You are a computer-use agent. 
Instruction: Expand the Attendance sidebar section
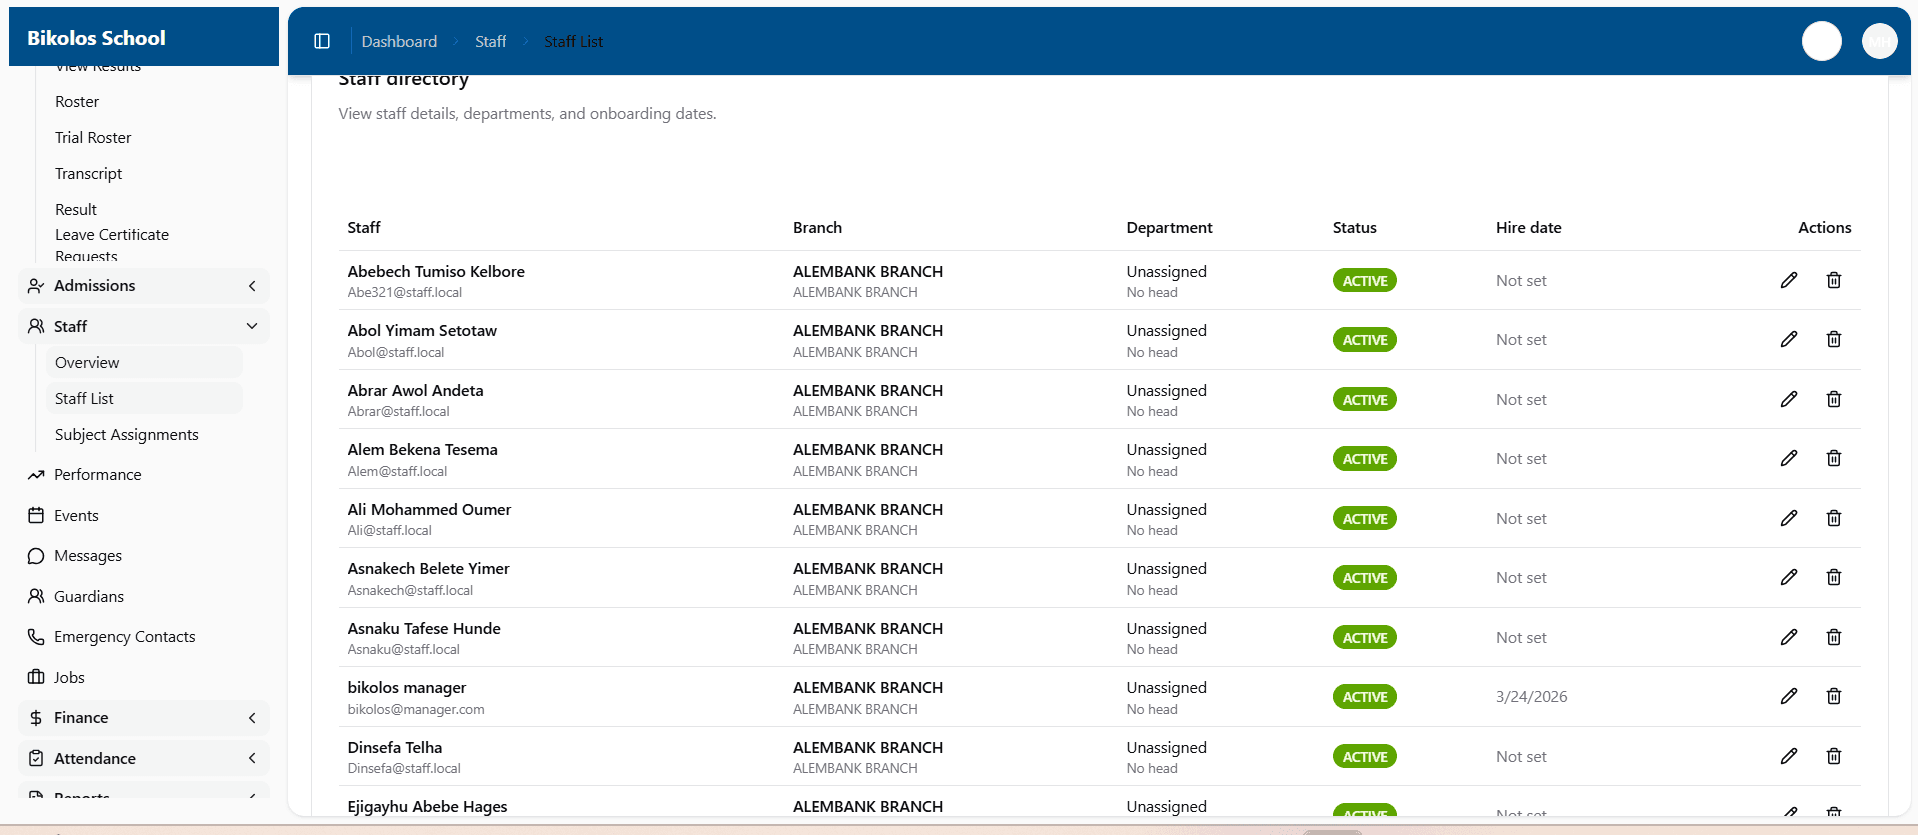point(144,758)
